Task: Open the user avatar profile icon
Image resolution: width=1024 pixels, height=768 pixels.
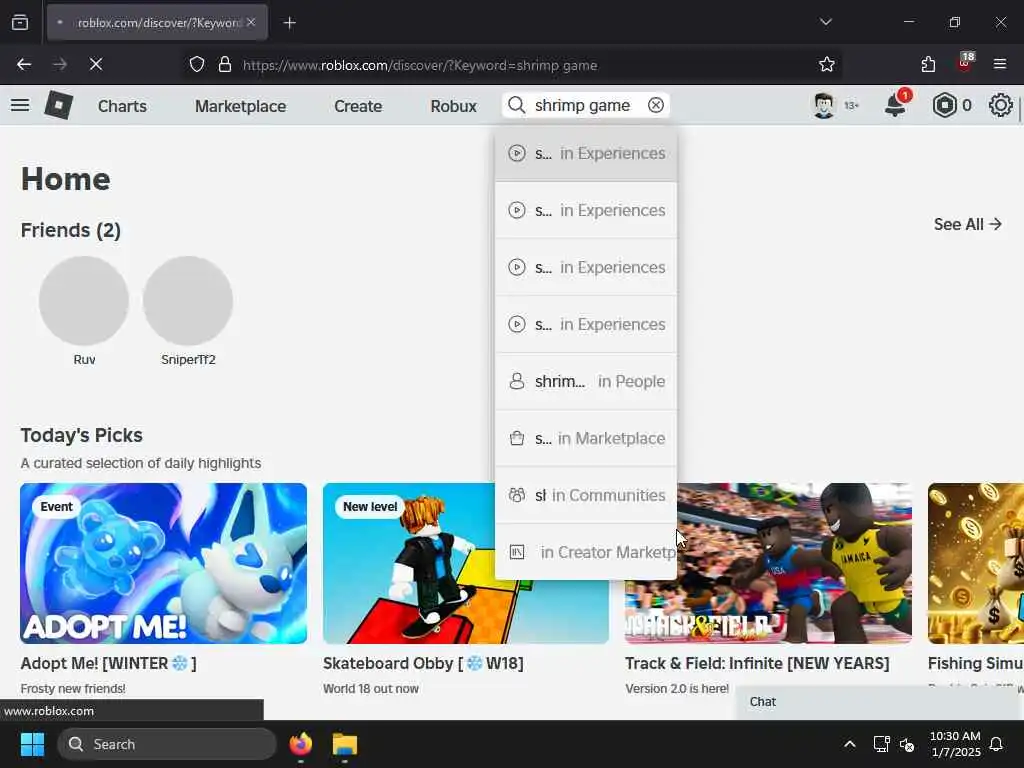Action: coord(824,105)
